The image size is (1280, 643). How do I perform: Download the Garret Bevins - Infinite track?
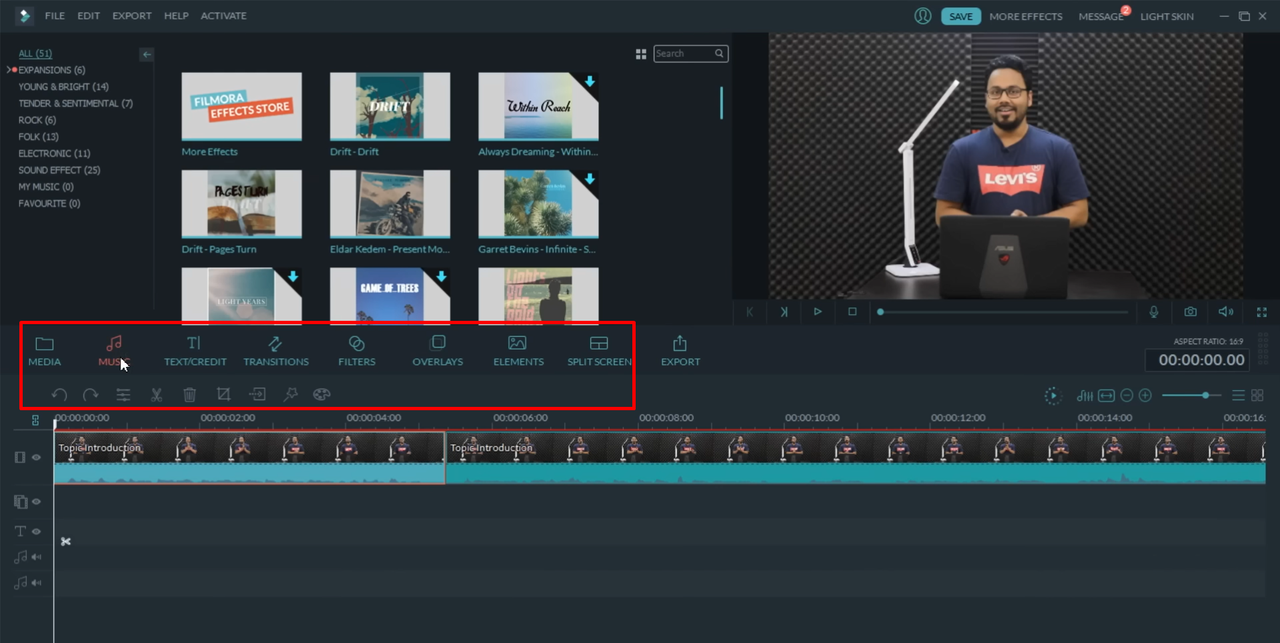(590, 180)
